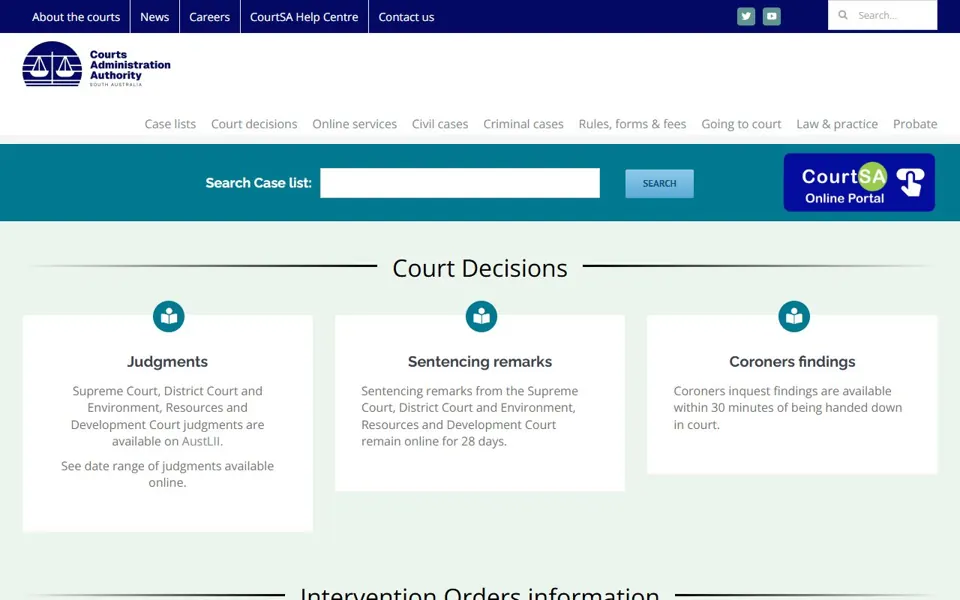Screen dimensions: 960x600
Task: Click the book icon above Sentencing remarks
Action: (481, 317)
